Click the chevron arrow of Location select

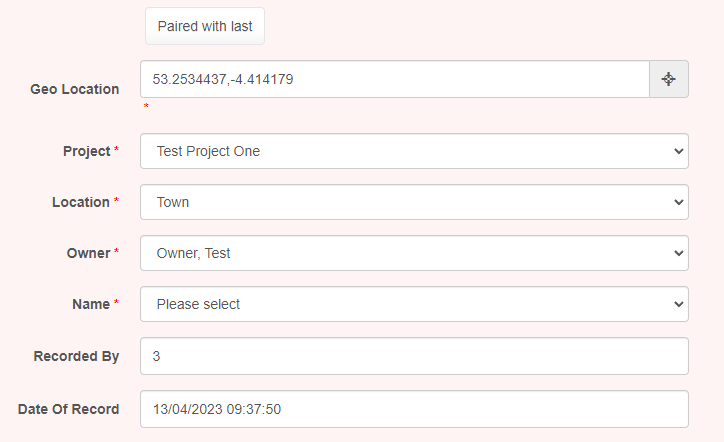click(678, 202)
